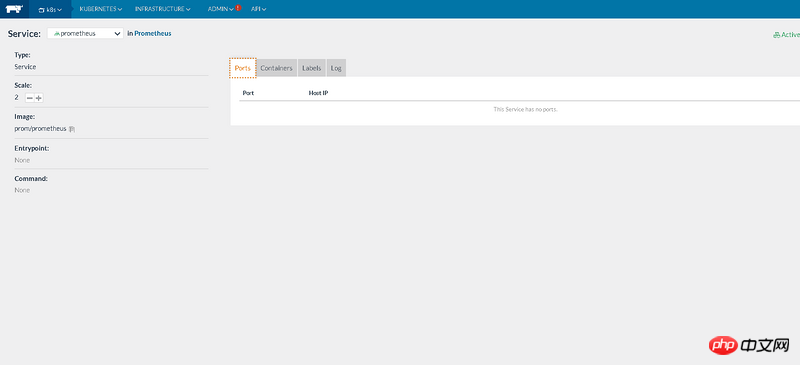Click the Host IP column header
800x365 pixels.
[318, 93]
